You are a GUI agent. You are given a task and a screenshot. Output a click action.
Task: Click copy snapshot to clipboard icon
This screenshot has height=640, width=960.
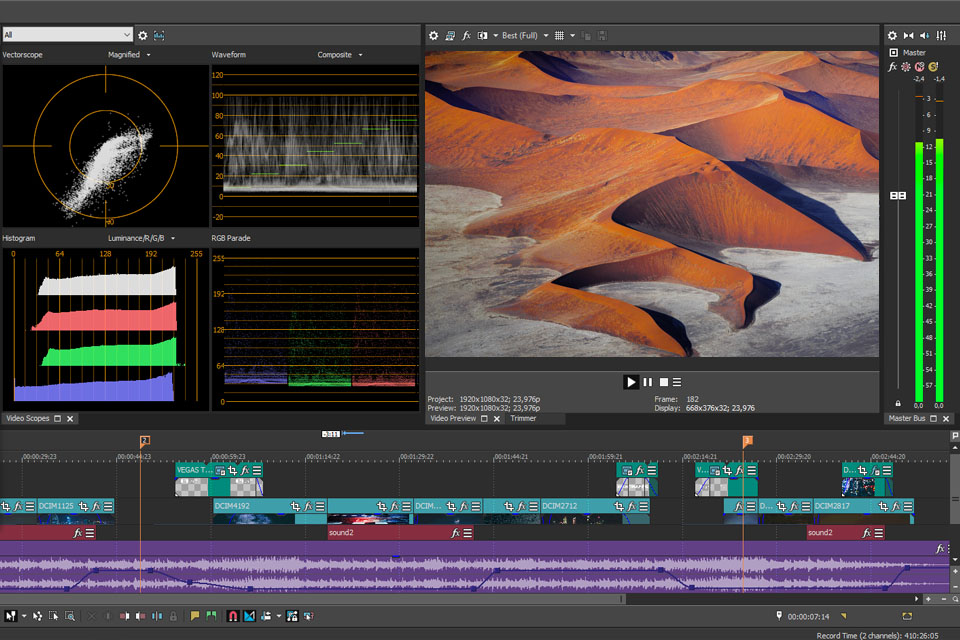point(586,36)
